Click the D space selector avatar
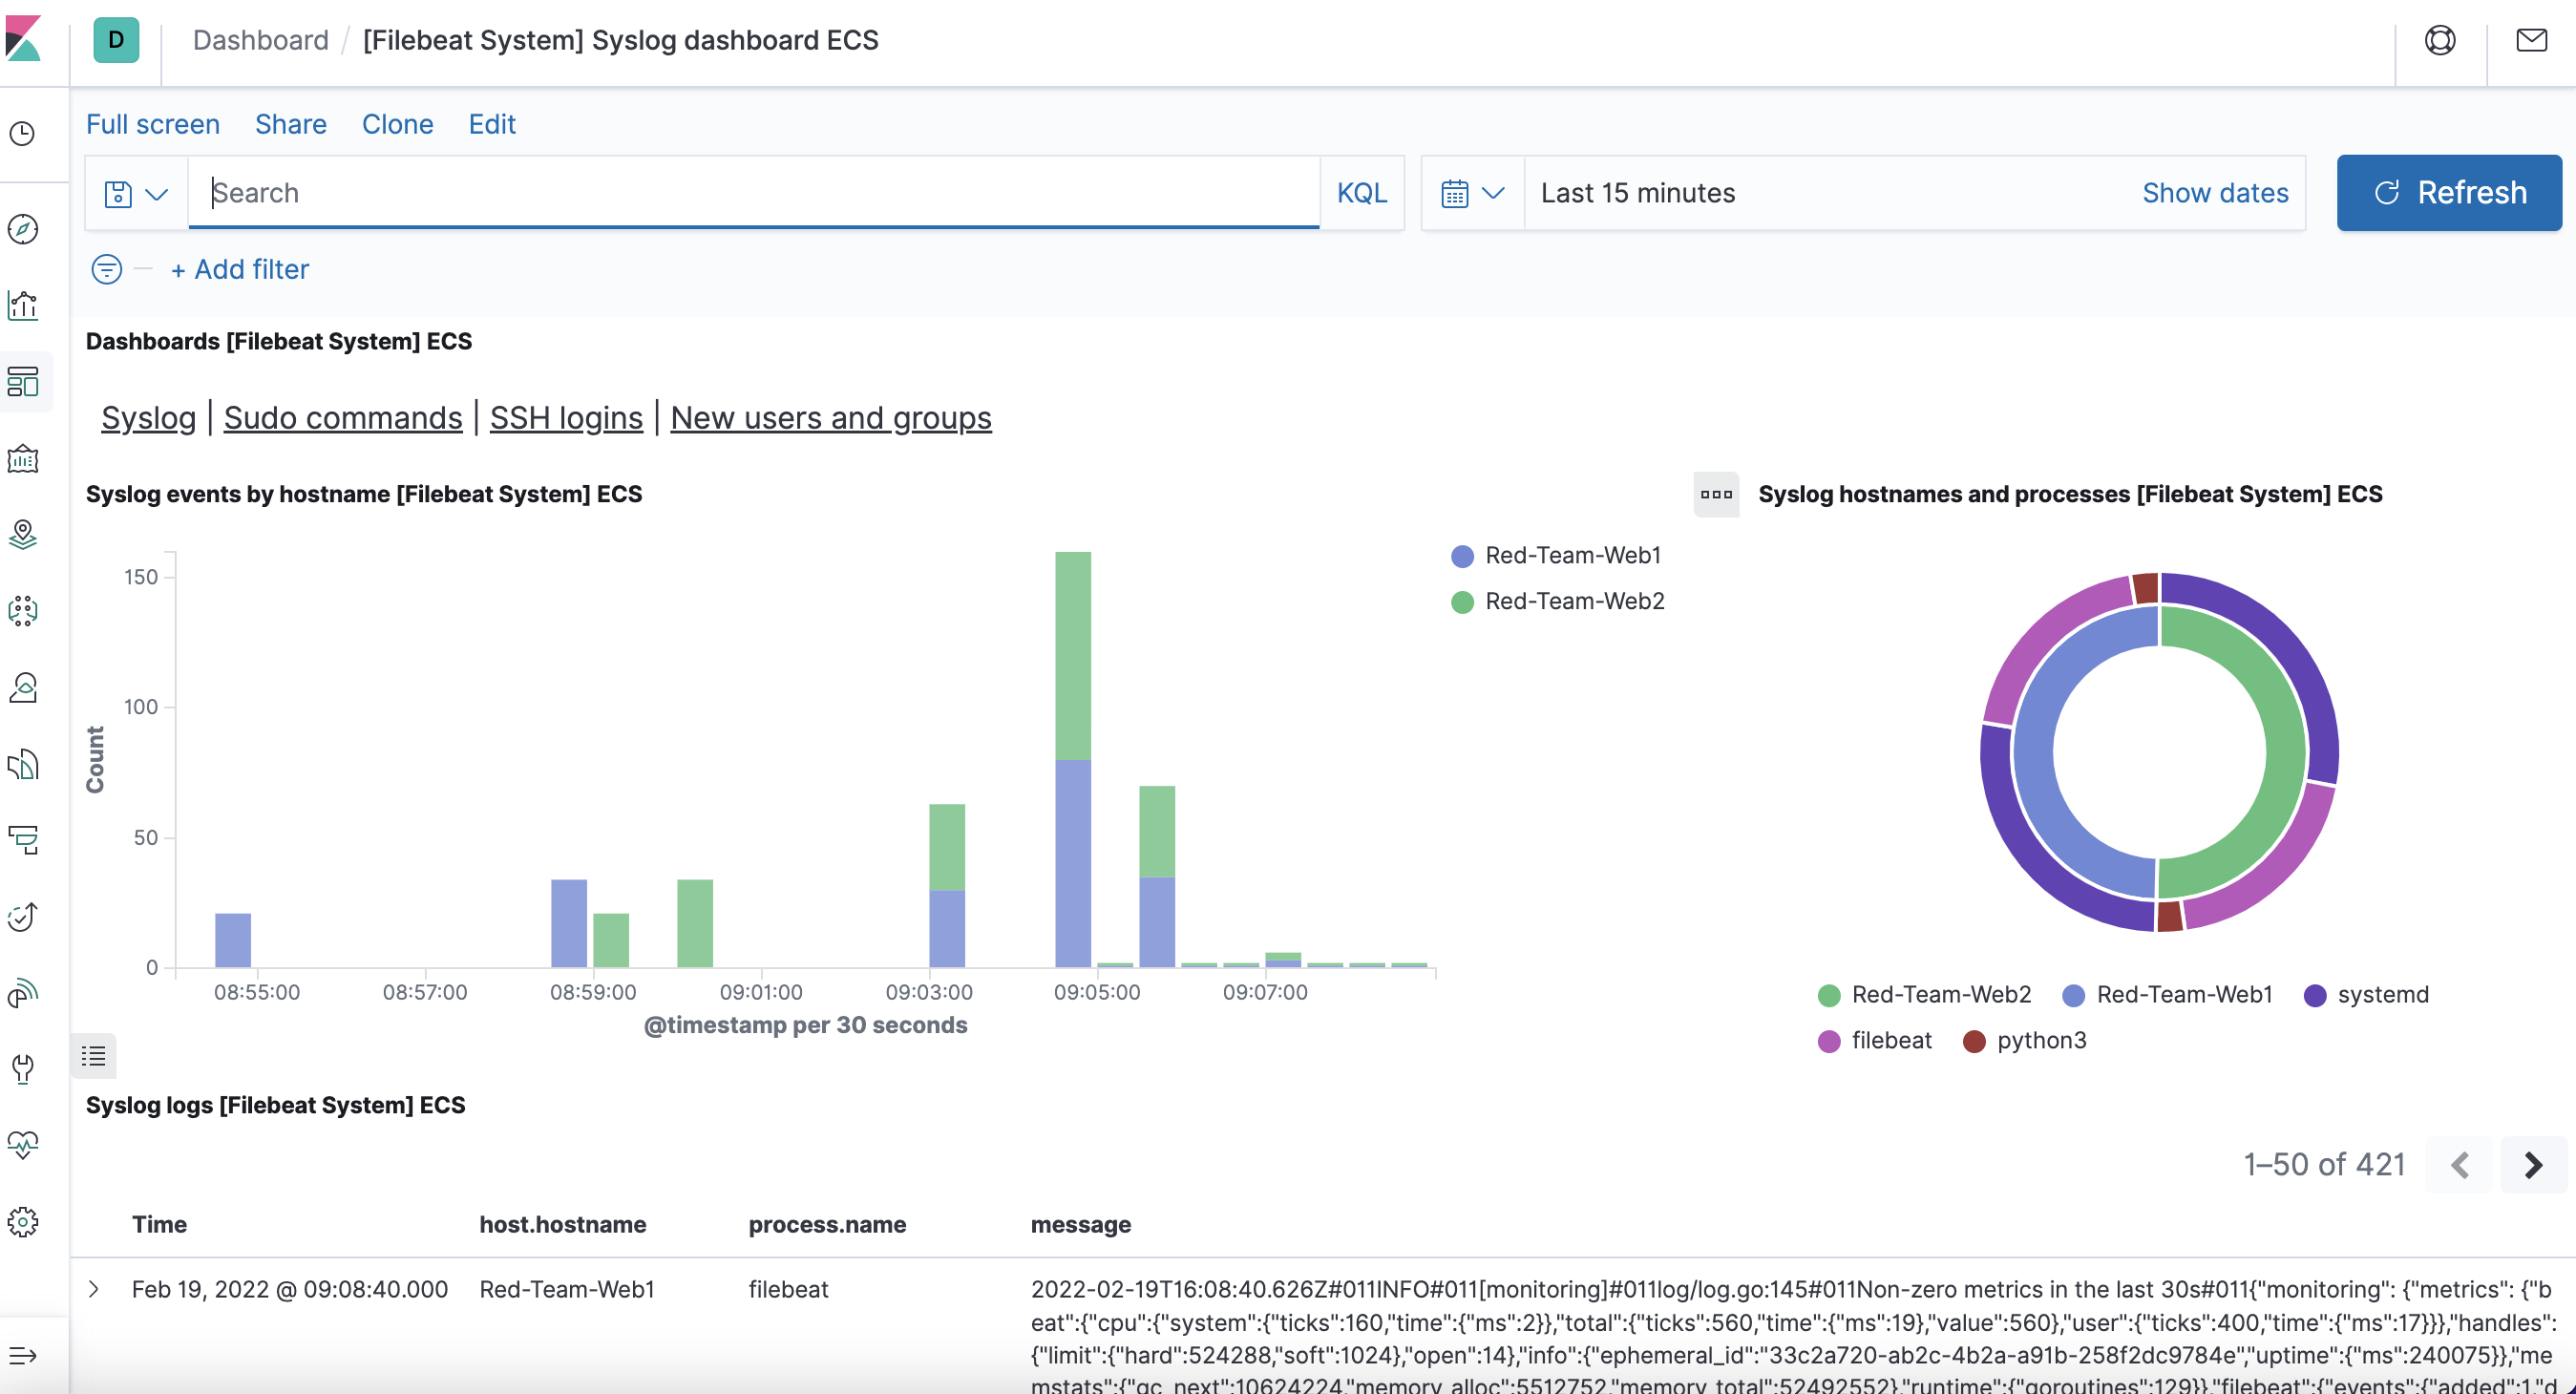The width and height of the screenshot is (2576, 1394). tap(116, 40)
